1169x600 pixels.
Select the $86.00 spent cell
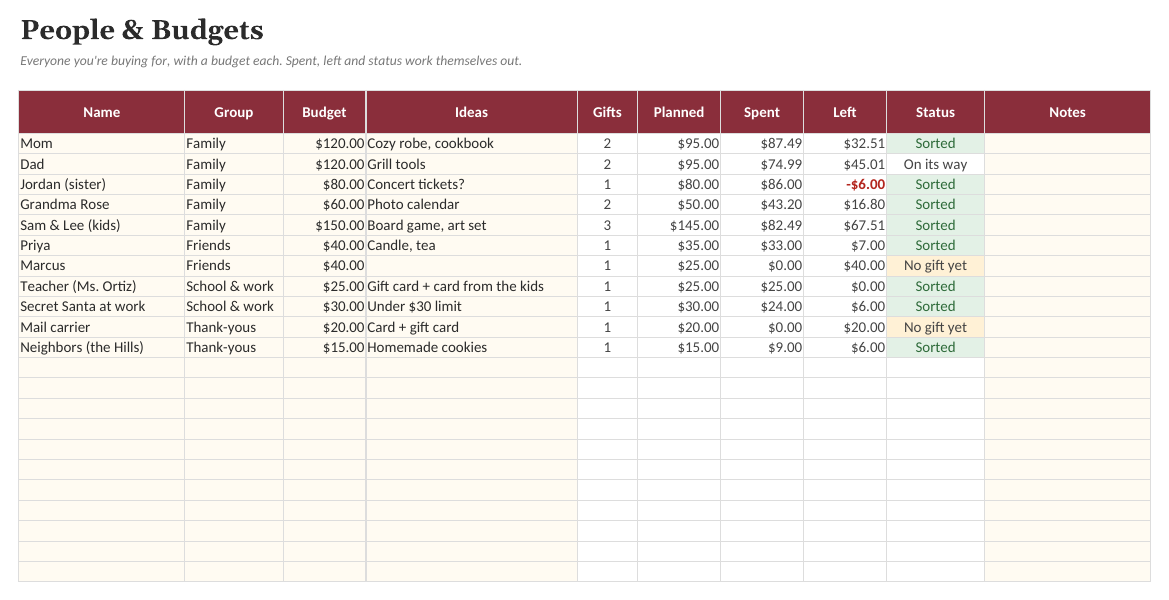coord(761,184)
